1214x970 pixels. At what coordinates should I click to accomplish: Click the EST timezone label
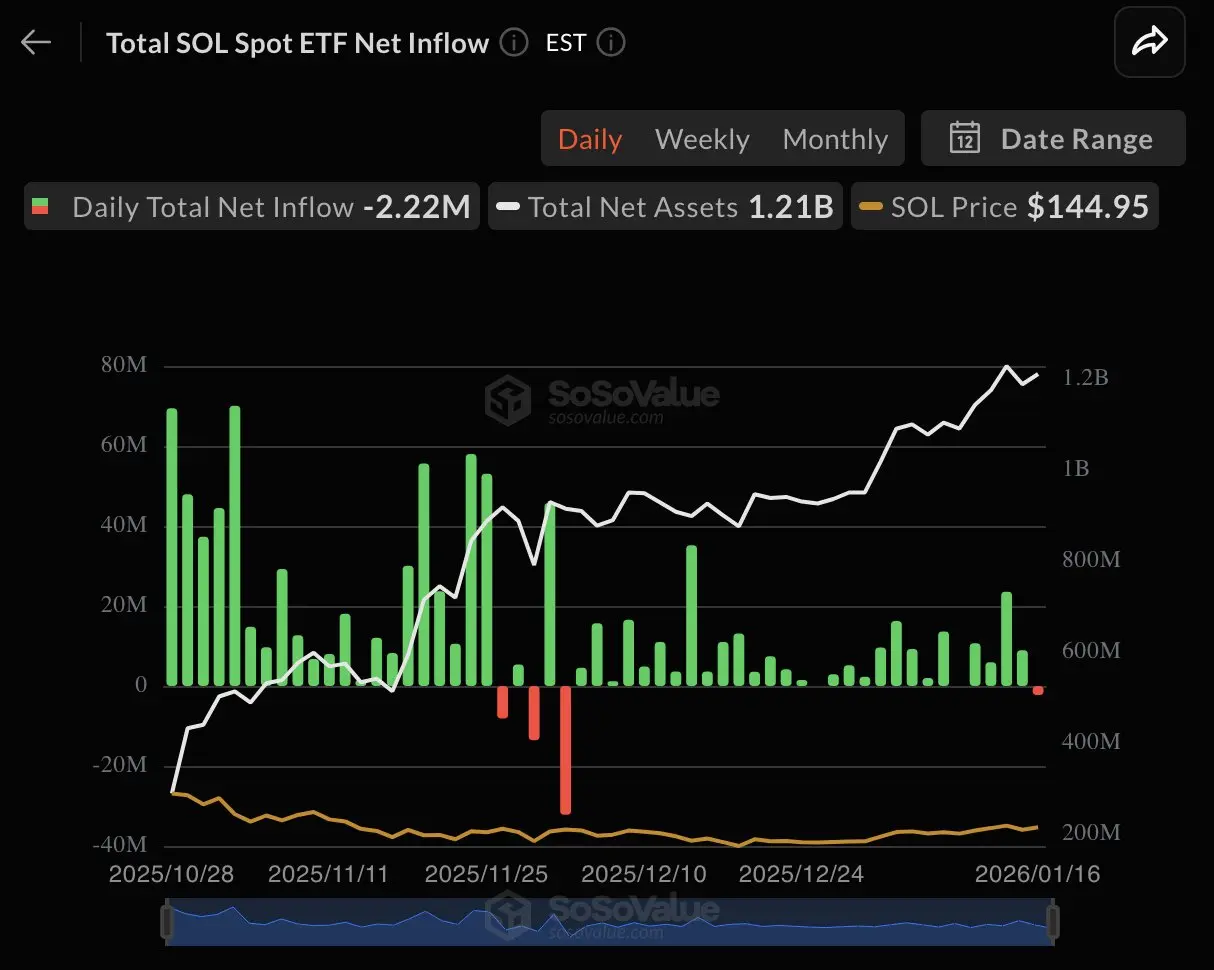coord(566,43)
